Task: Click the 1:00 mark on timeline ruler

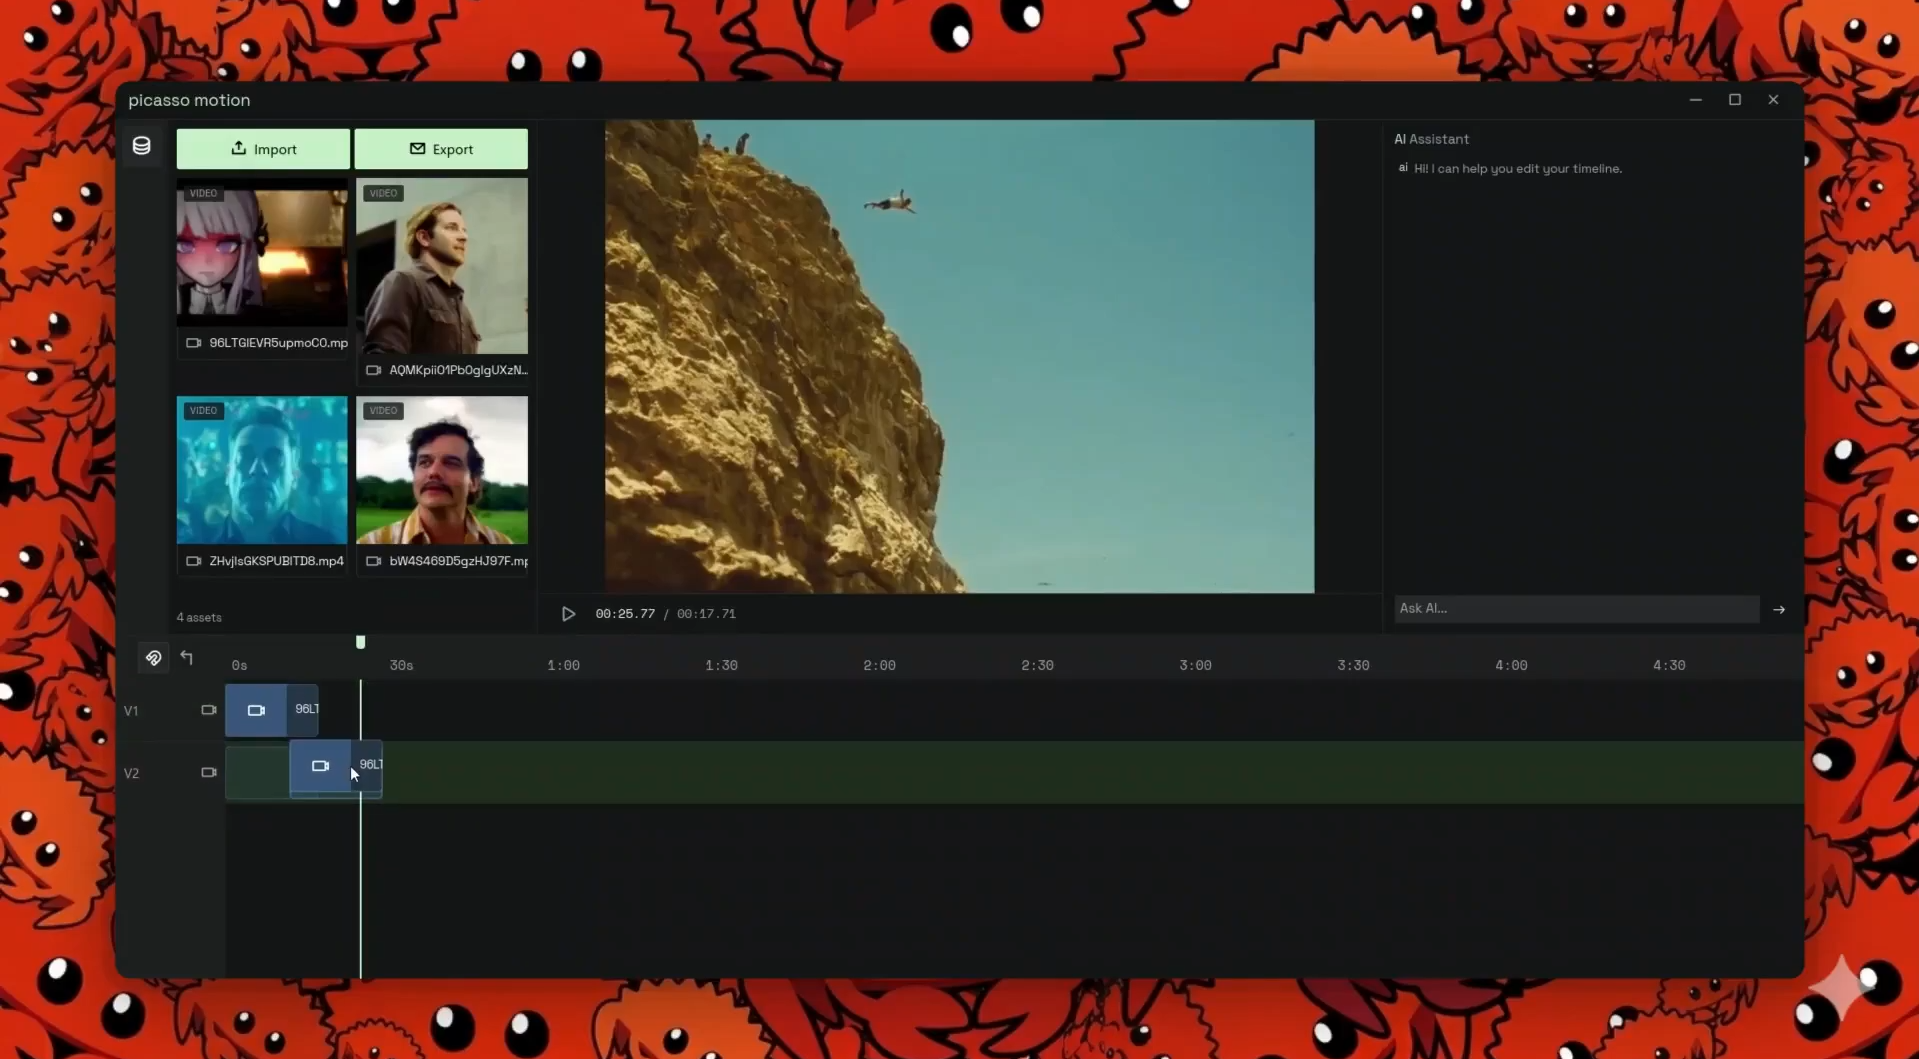Action: [563, 665]
